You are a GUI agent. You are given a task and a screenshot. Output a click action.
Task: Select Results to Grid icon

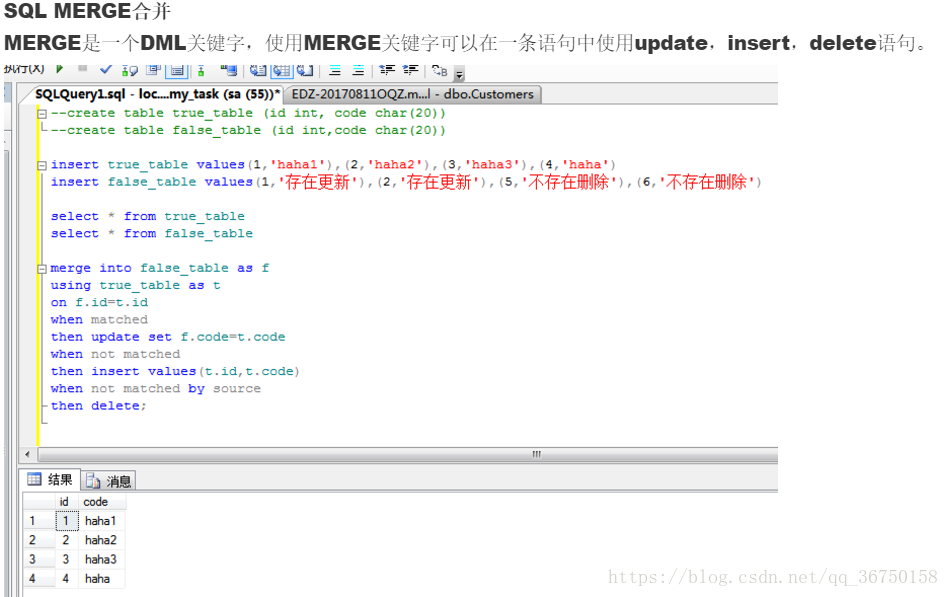click(281, 71)
